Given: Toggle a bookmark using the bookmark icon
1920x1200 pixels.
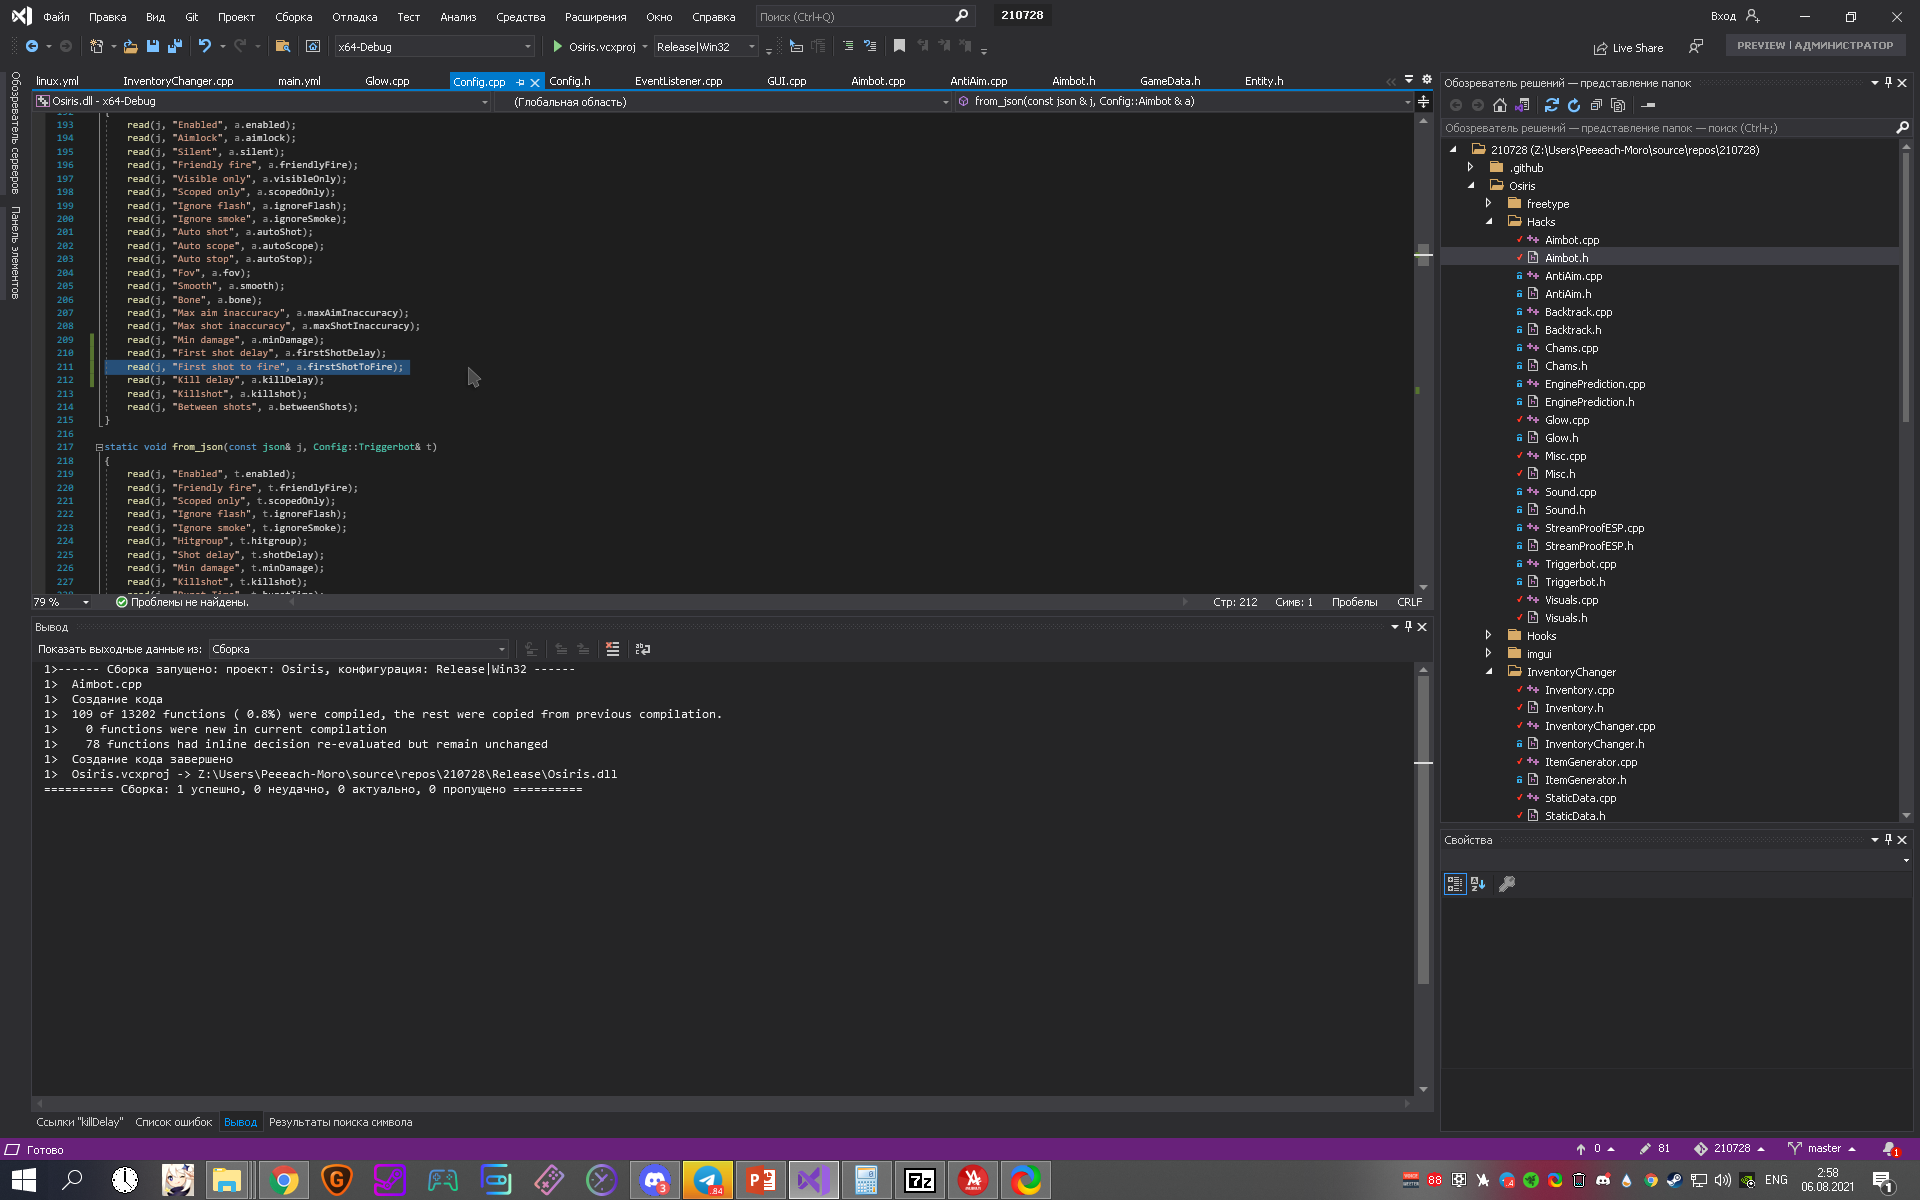Looking at the screenshot, I should (x=899, y=46).
